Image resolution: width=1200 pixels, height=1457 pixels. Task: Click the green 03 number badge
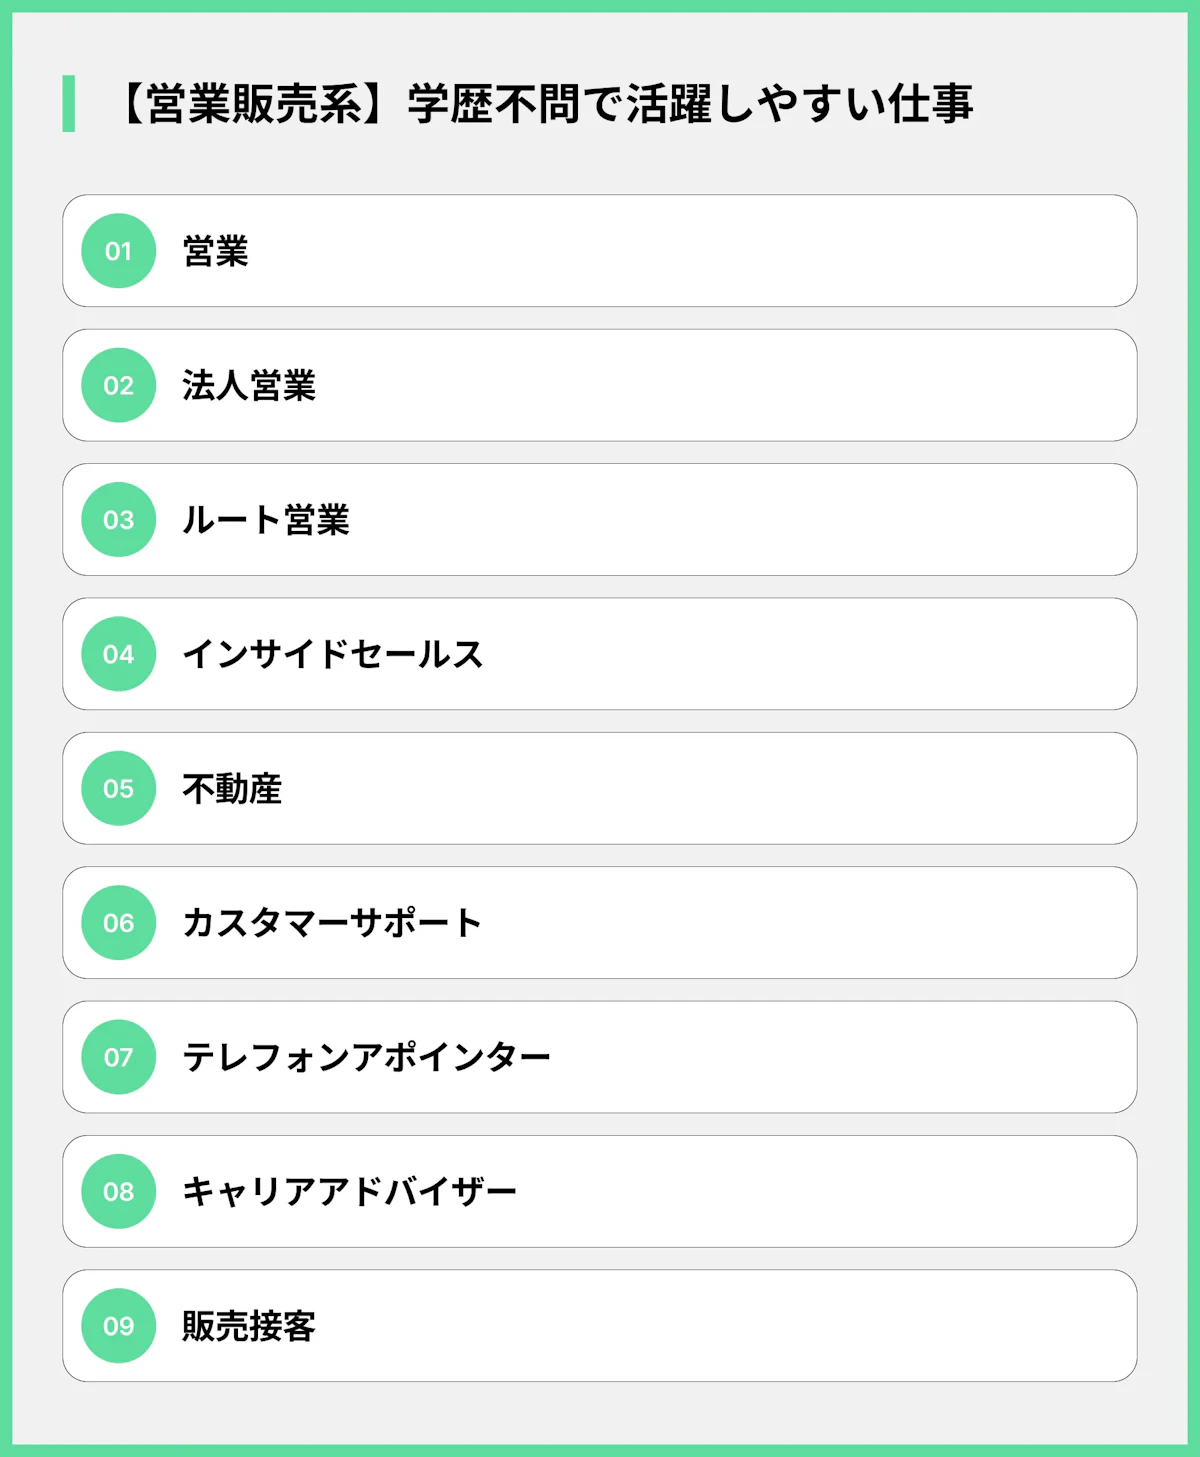(x=118, y=520)
